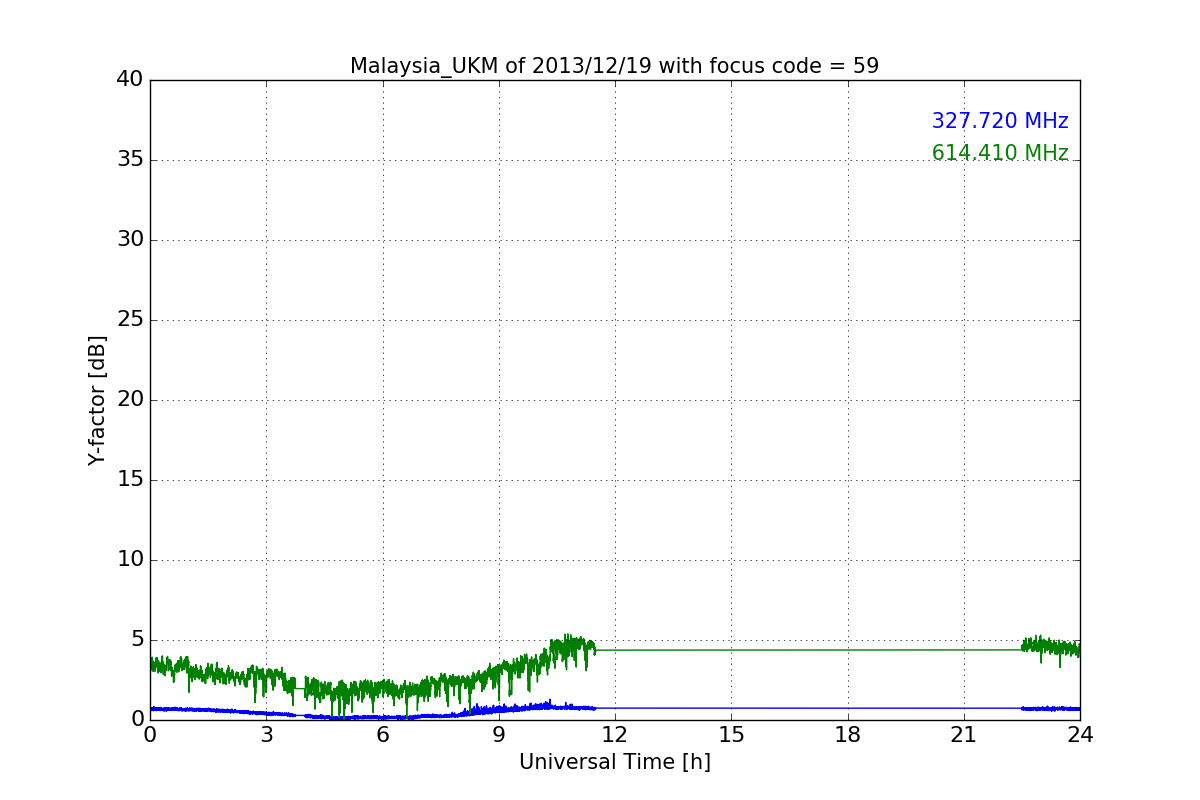Click the x-axis tick label 9
Image resolution: width=1200 pixels, height=800 pixels.
click(x=499, y=735)
